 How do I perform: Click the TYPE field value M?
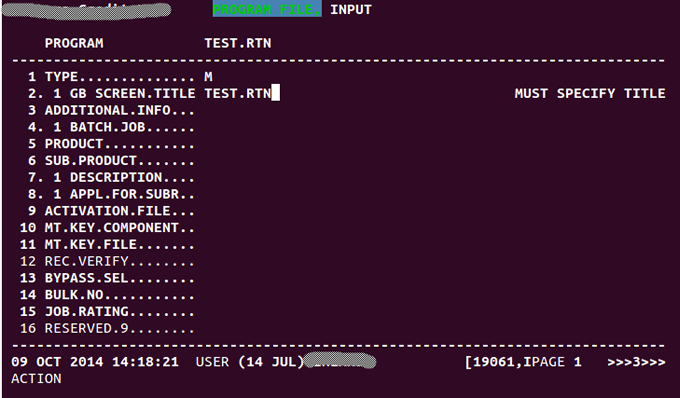point(208,77)
